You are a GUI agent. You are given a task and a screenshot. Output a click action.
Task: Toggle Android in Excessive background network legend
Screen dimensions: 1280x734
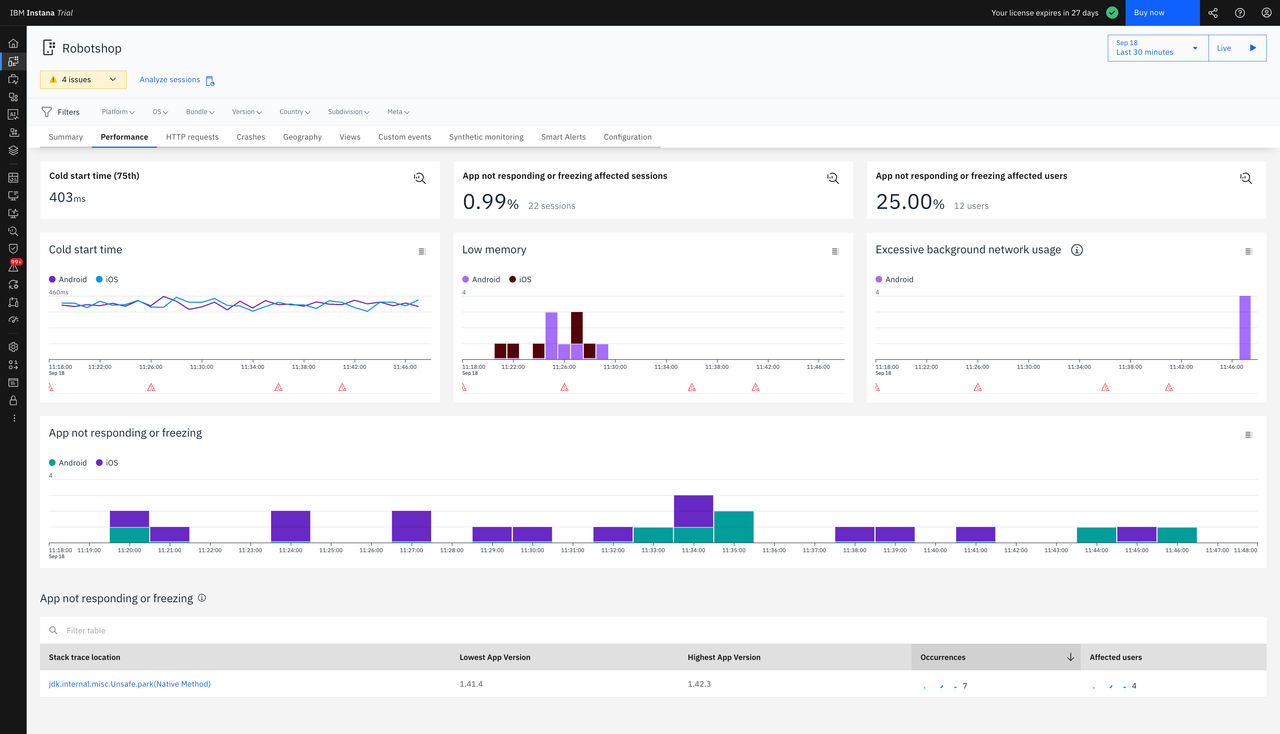[x=894, y=279]
